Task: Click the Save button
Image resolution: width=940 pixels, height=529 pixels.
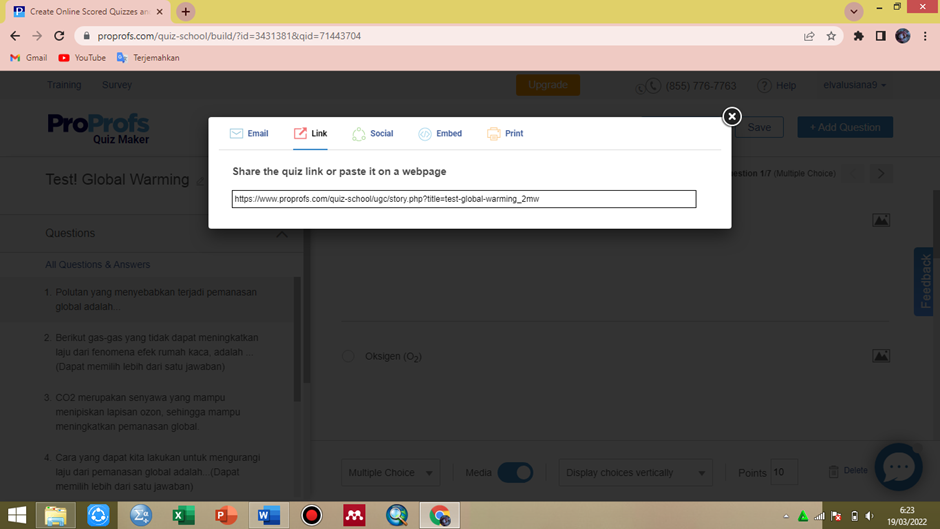Action: coord(759,127)
